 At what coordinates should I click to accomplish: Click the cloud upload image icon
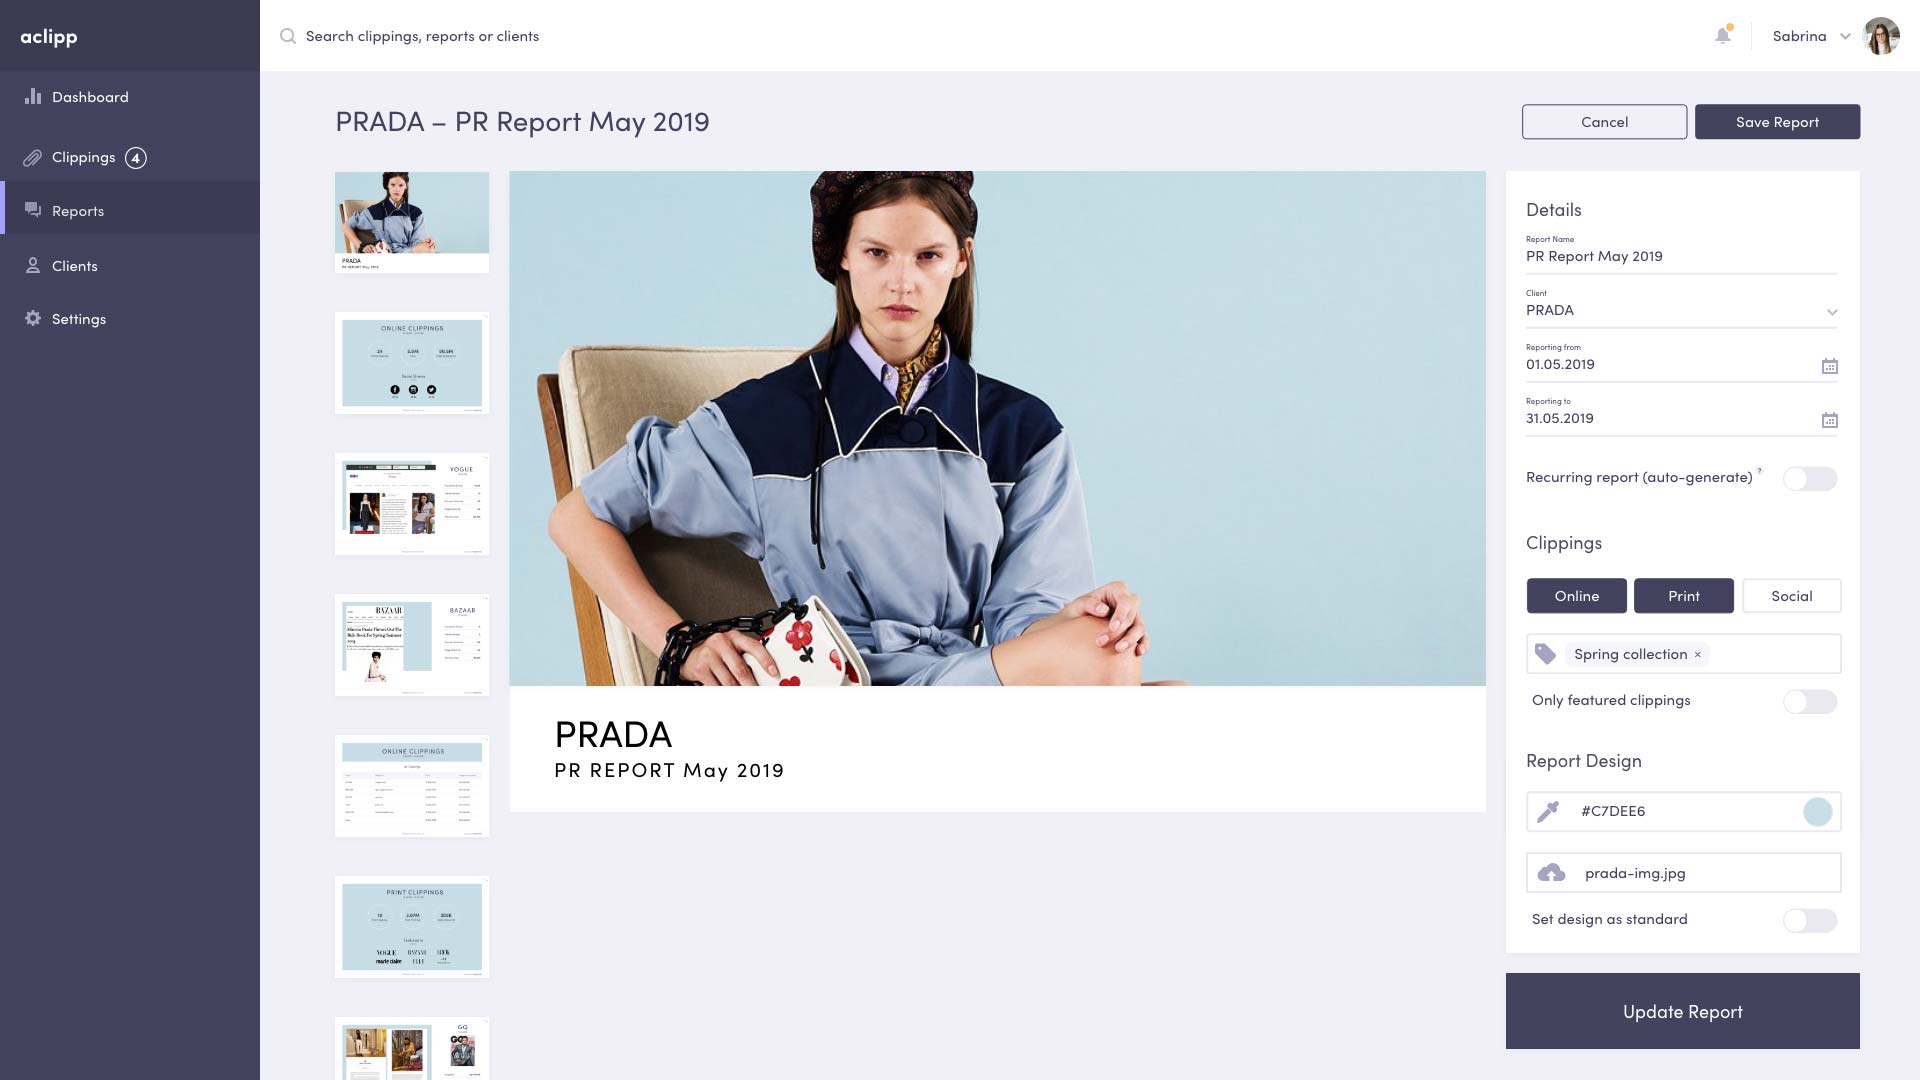1551,873
